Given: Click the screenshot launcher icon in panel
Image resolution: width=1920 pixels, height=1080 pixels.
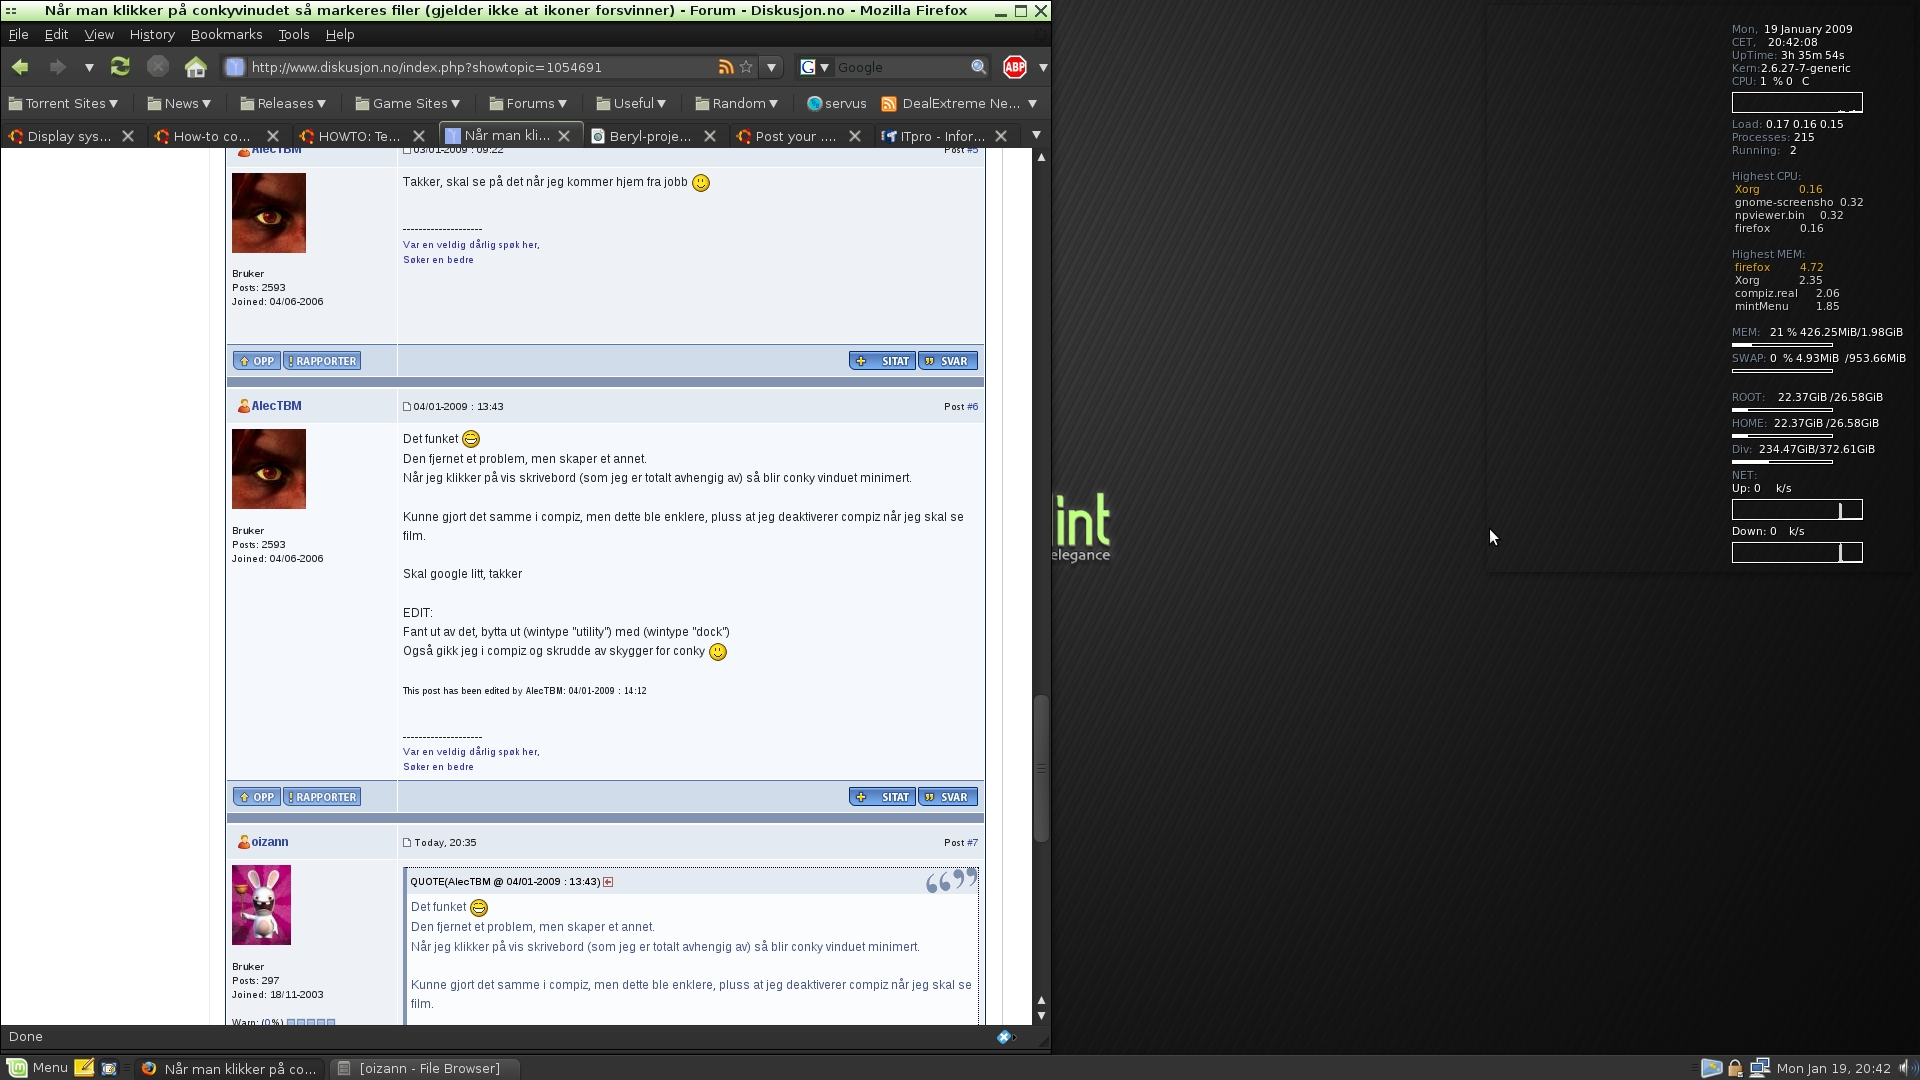Looking at the screenshot, I should coord(109,1068).
